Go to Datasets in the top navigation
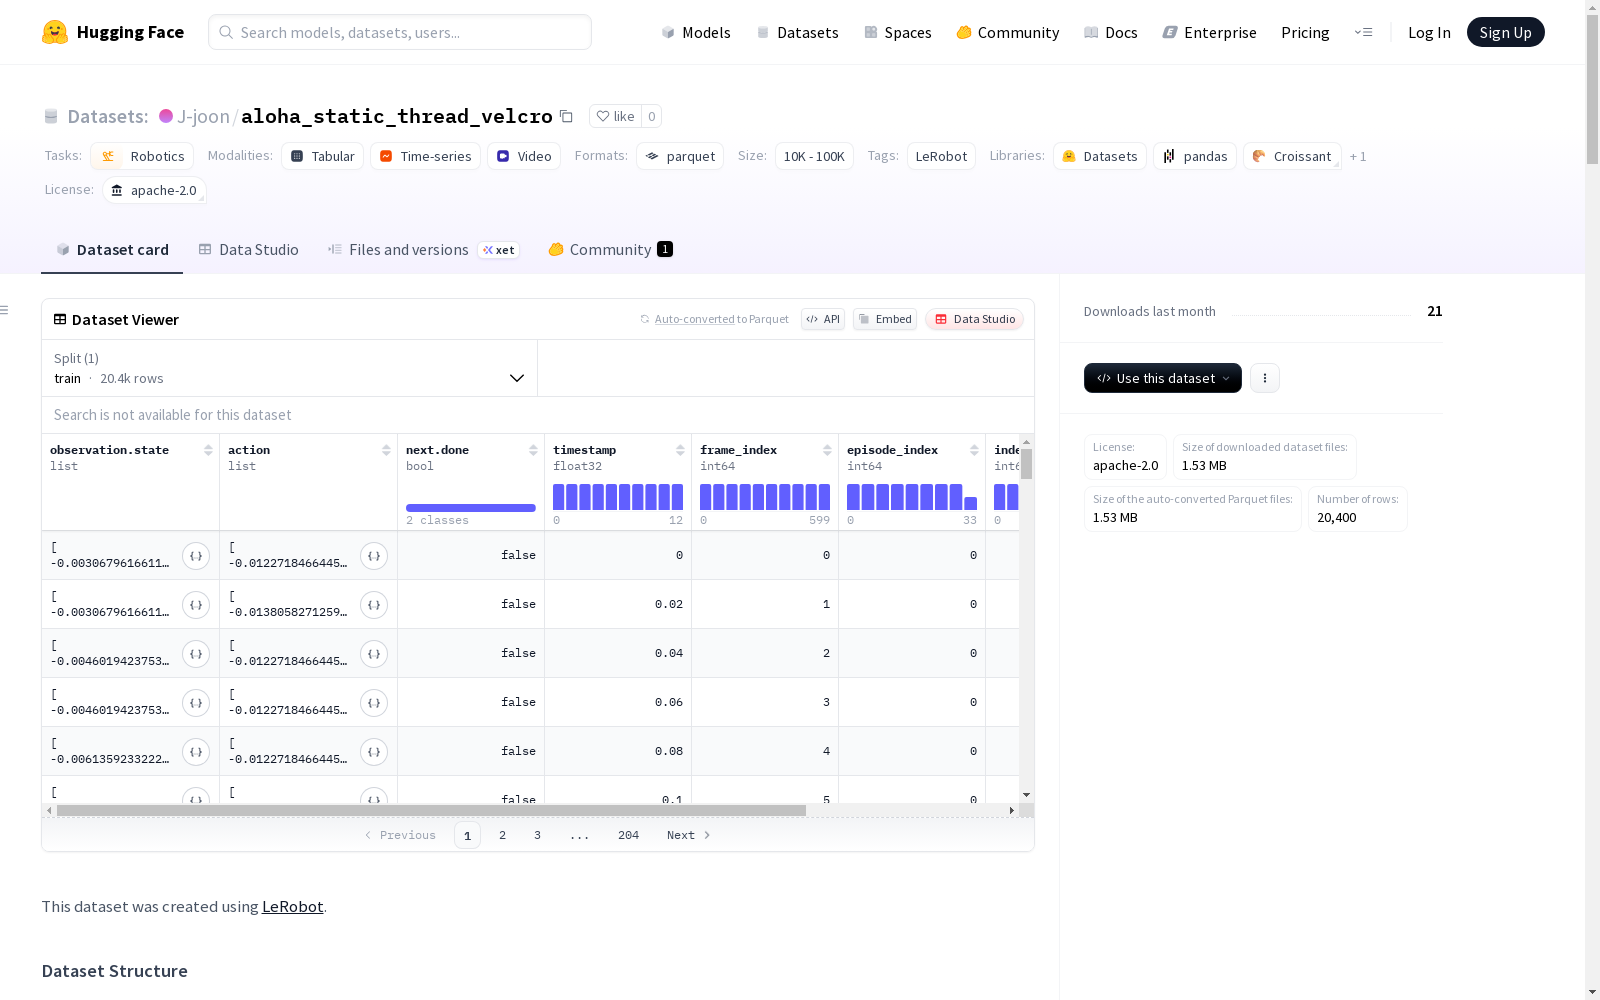This screenshot has width=1600, height=1000. coord(797,32)
